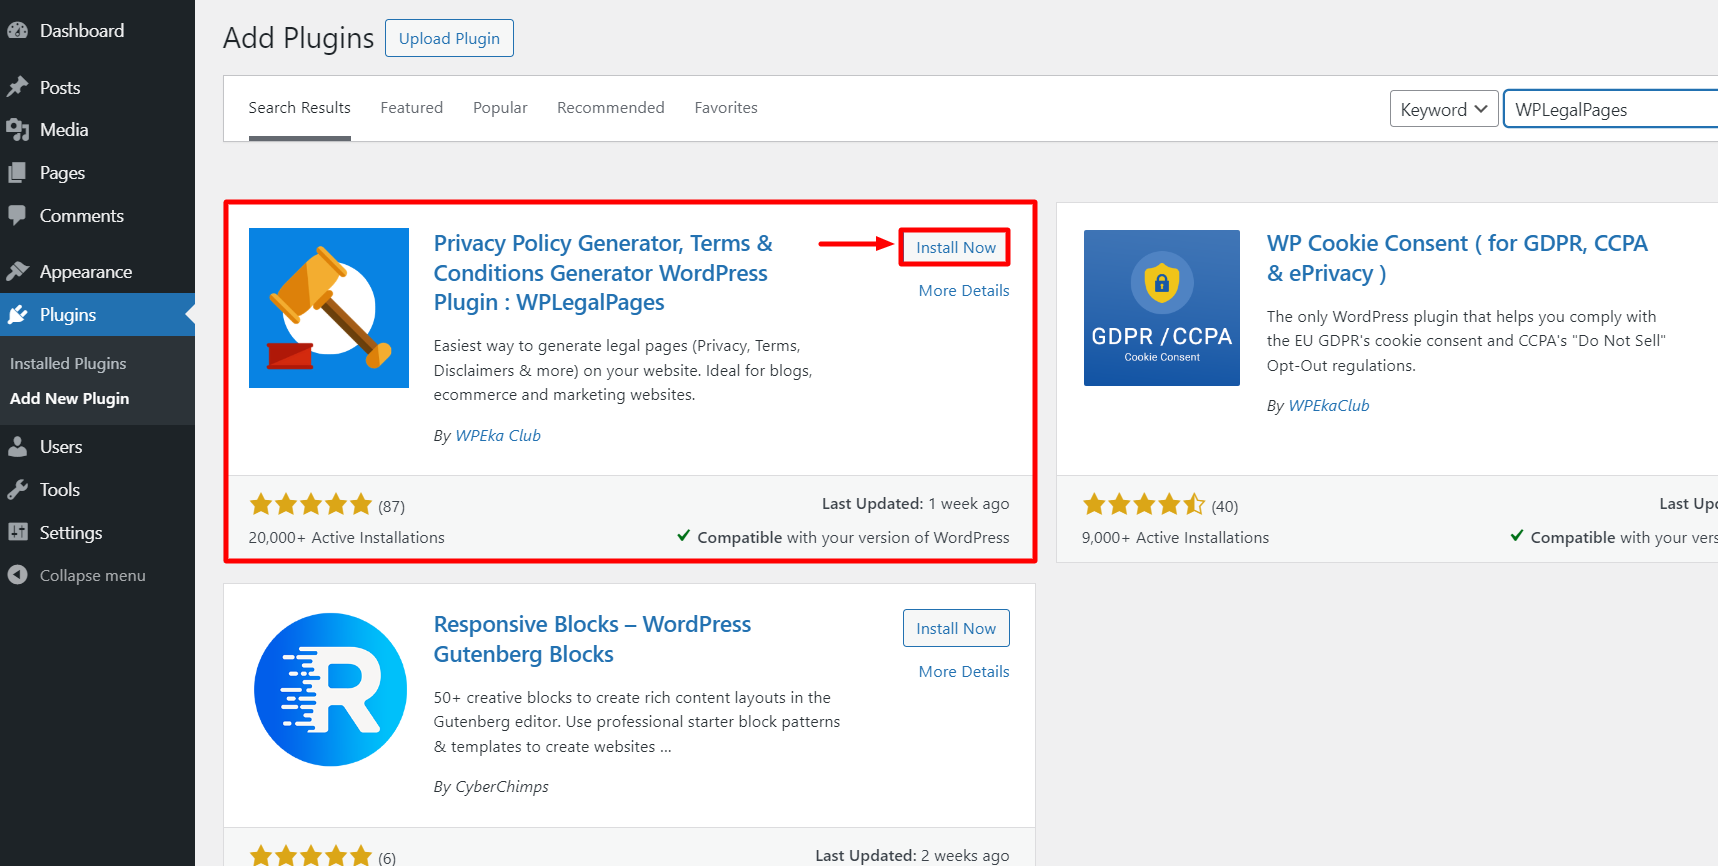Open the Settings menu label
This screenshot has height=866, width=1718.
(71, 533)
